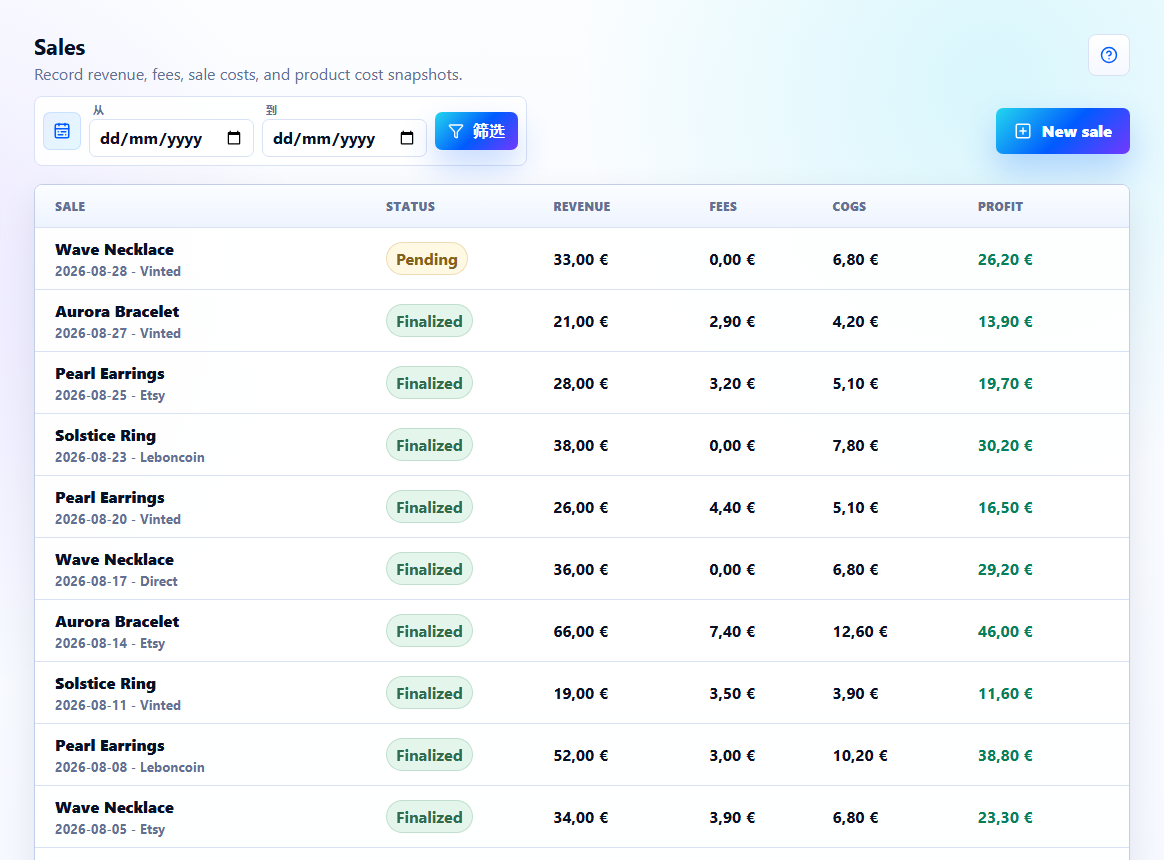1164x860 pixels.
Task: Open Pearl Earrings sale dated 2026-08-08
Action: coord(582,755)
